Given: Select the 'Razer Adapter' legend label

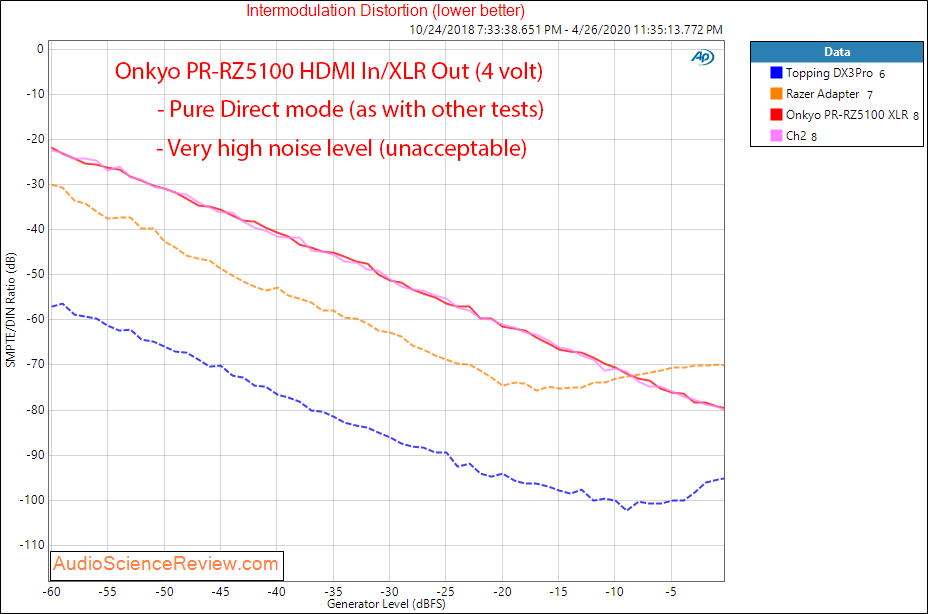Looking at the screenshot, I should [x=822, y=94].
